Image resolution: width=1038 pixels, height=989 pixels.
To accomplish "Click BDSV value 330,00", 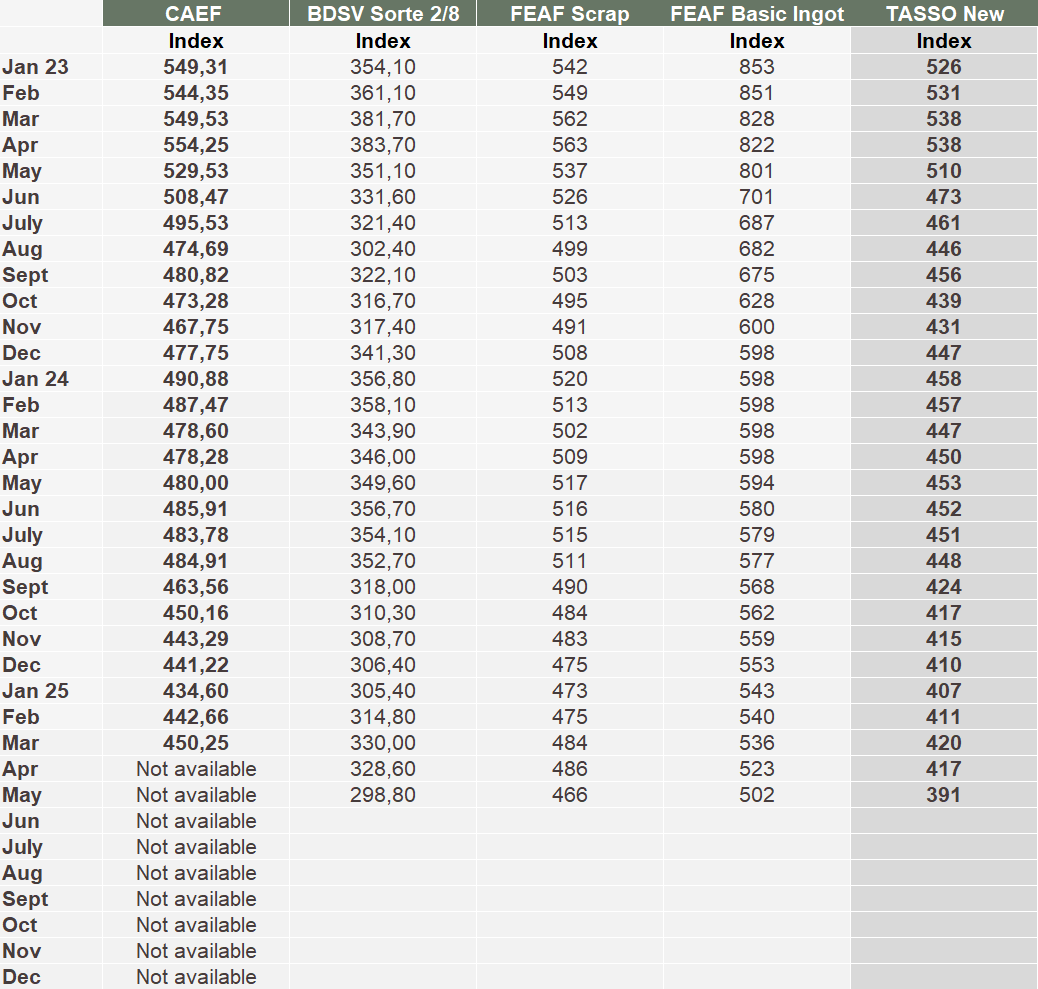I will coord(383,743).
